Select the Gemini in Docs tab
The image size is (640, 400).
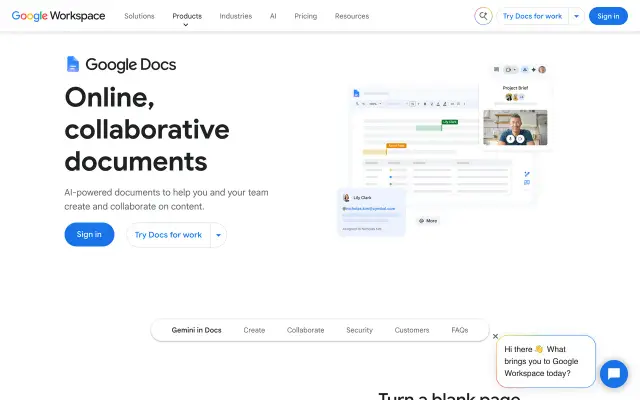(196, 330)
